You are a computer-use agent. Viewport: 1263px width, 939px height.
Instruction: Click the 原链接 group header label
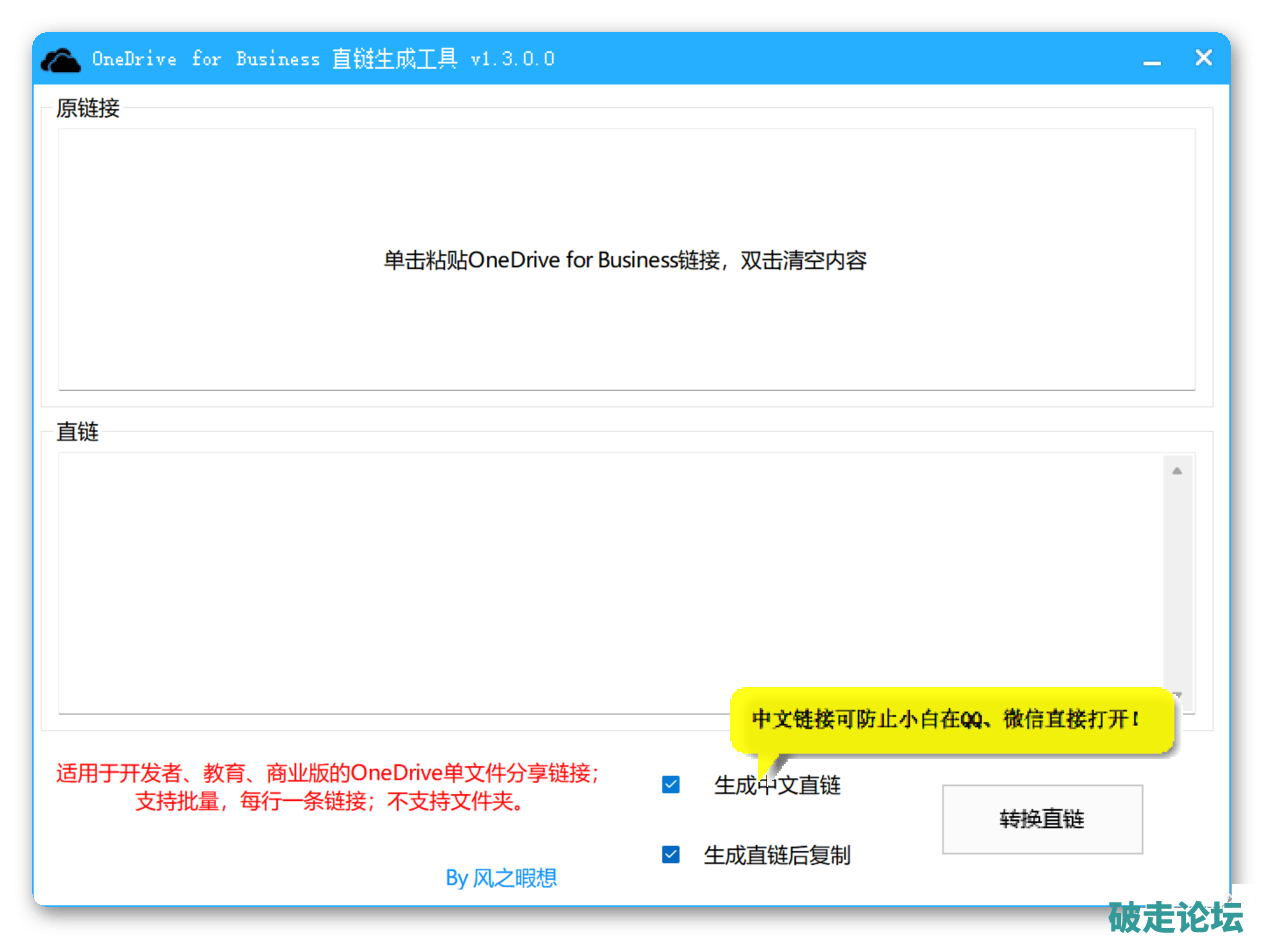tap(88, 109)
